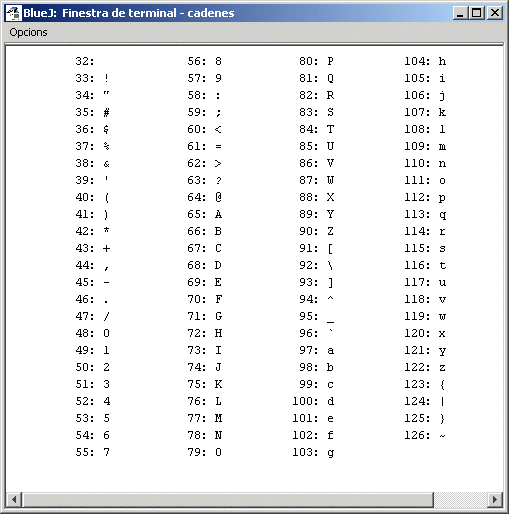
Task: Click the left arrow of horizontal scrollbar
Action: (14, 499)
